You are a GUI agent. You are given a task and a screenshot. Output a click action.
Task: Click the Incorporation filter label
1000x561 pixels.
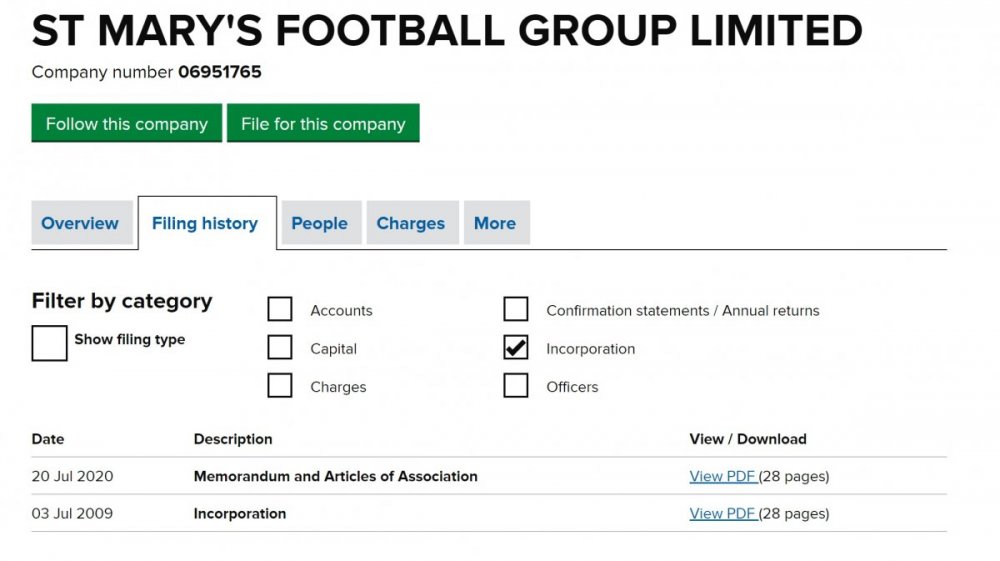tap(590, 349)
